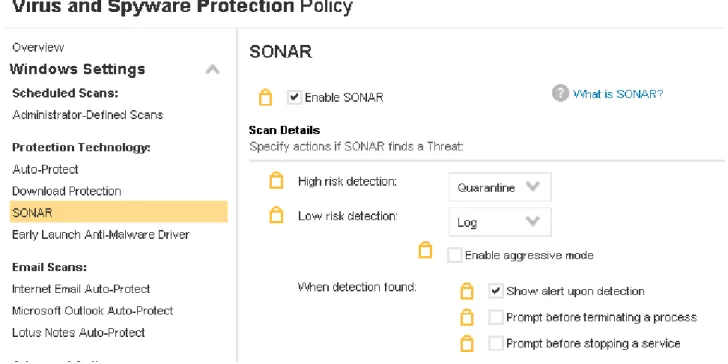The image size is (728, 364).
Task: Open the What is SONAR? link
Action: click(618, 94)
